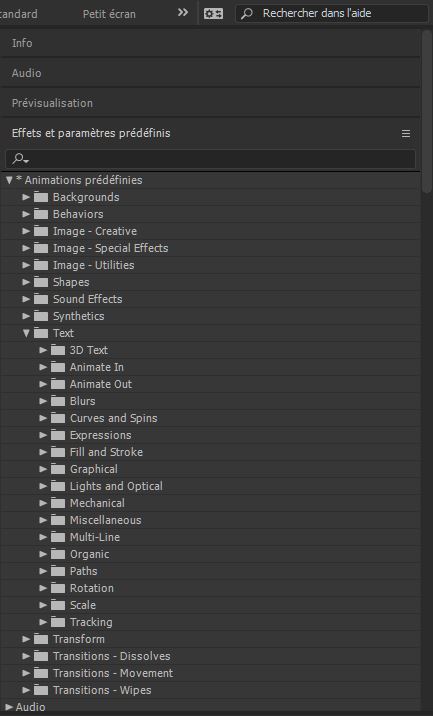433x716 pixels.
Task: Collapse the Animations prédéfinies category
Action: (x=9, y=180)
